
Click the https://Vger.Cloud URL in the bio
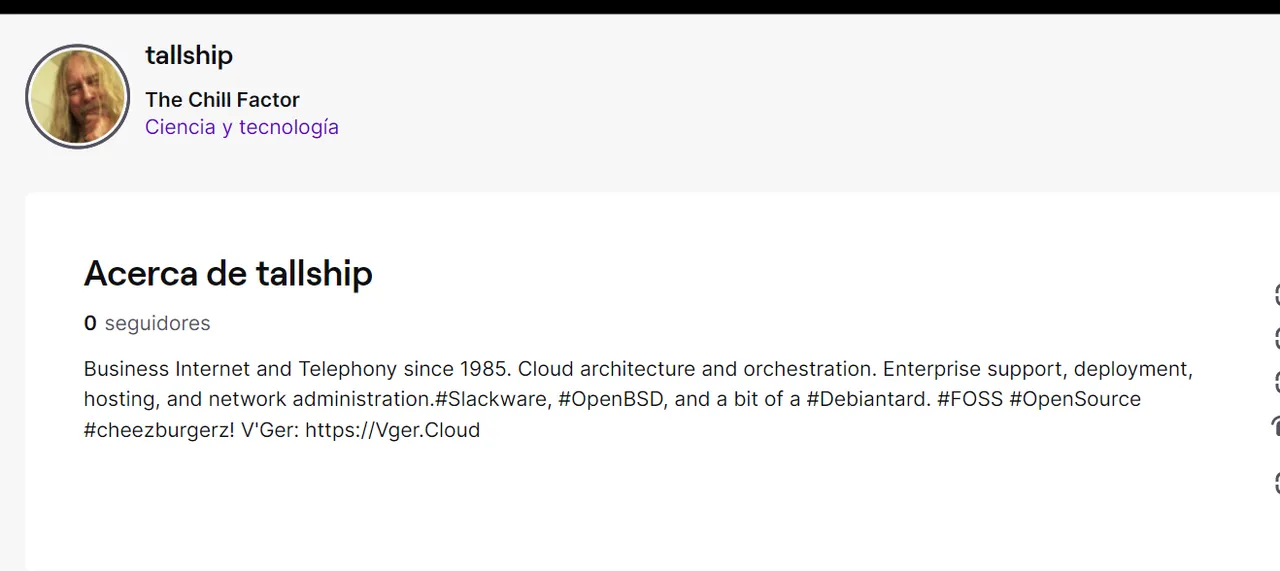pyautogui.click(x=392, y=430)
